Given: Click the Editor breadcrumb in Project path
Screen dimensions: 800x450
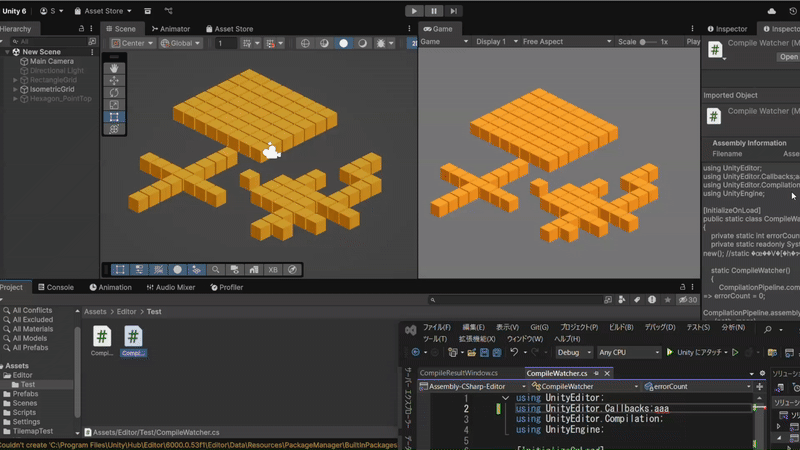Looking at the screenshot, I should point(126,312).
